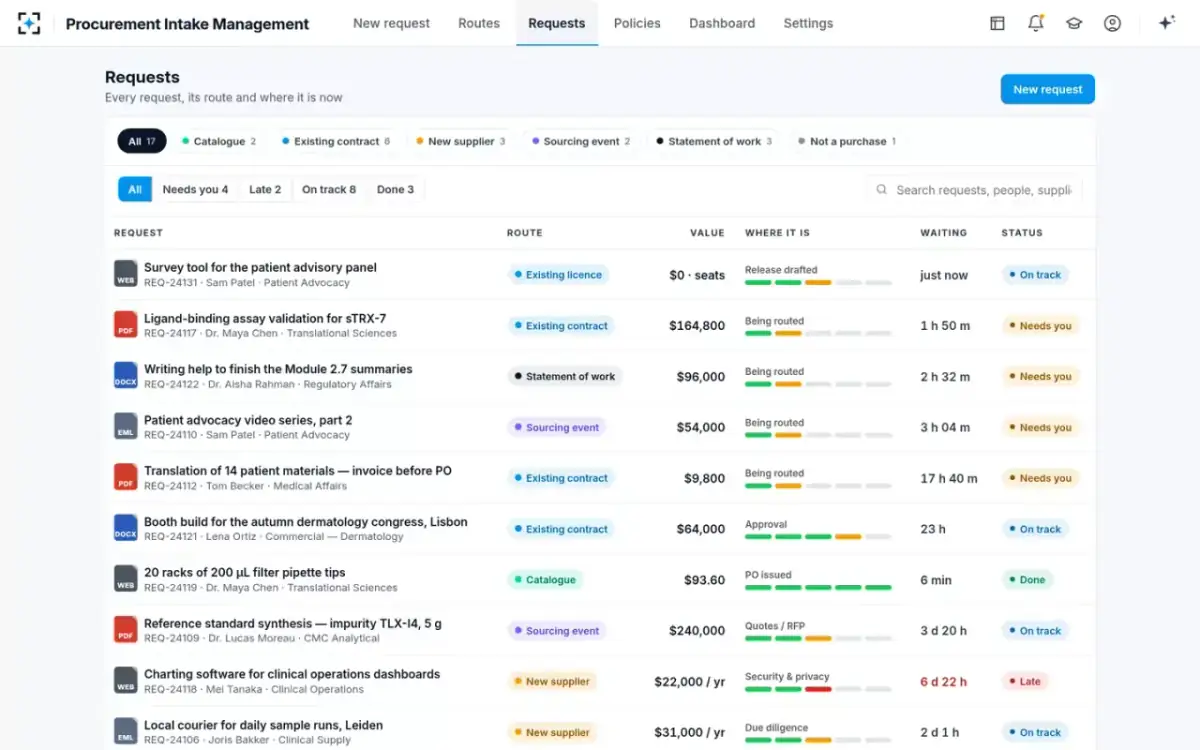Viewport: 1200px width, 750px height.
Task: Click the Late status badge
Action: 1024,682
